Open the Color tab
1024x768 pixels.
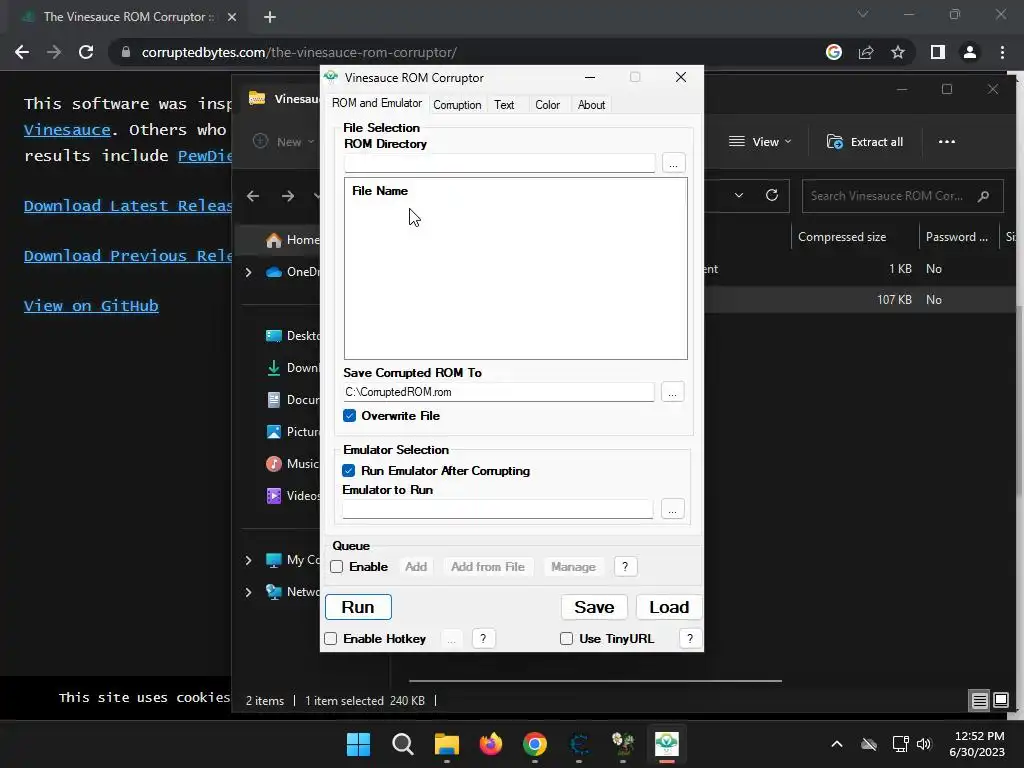point(547,104)
